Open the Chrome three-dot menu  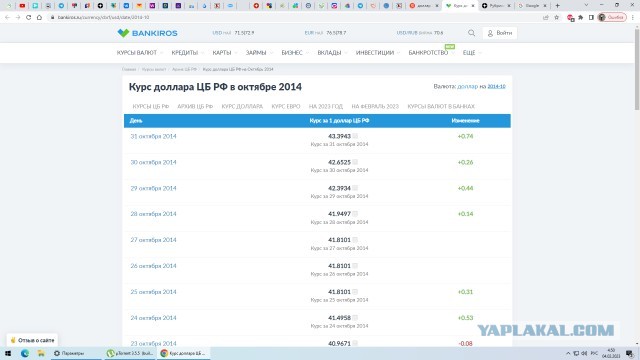(x=633, y=18)
